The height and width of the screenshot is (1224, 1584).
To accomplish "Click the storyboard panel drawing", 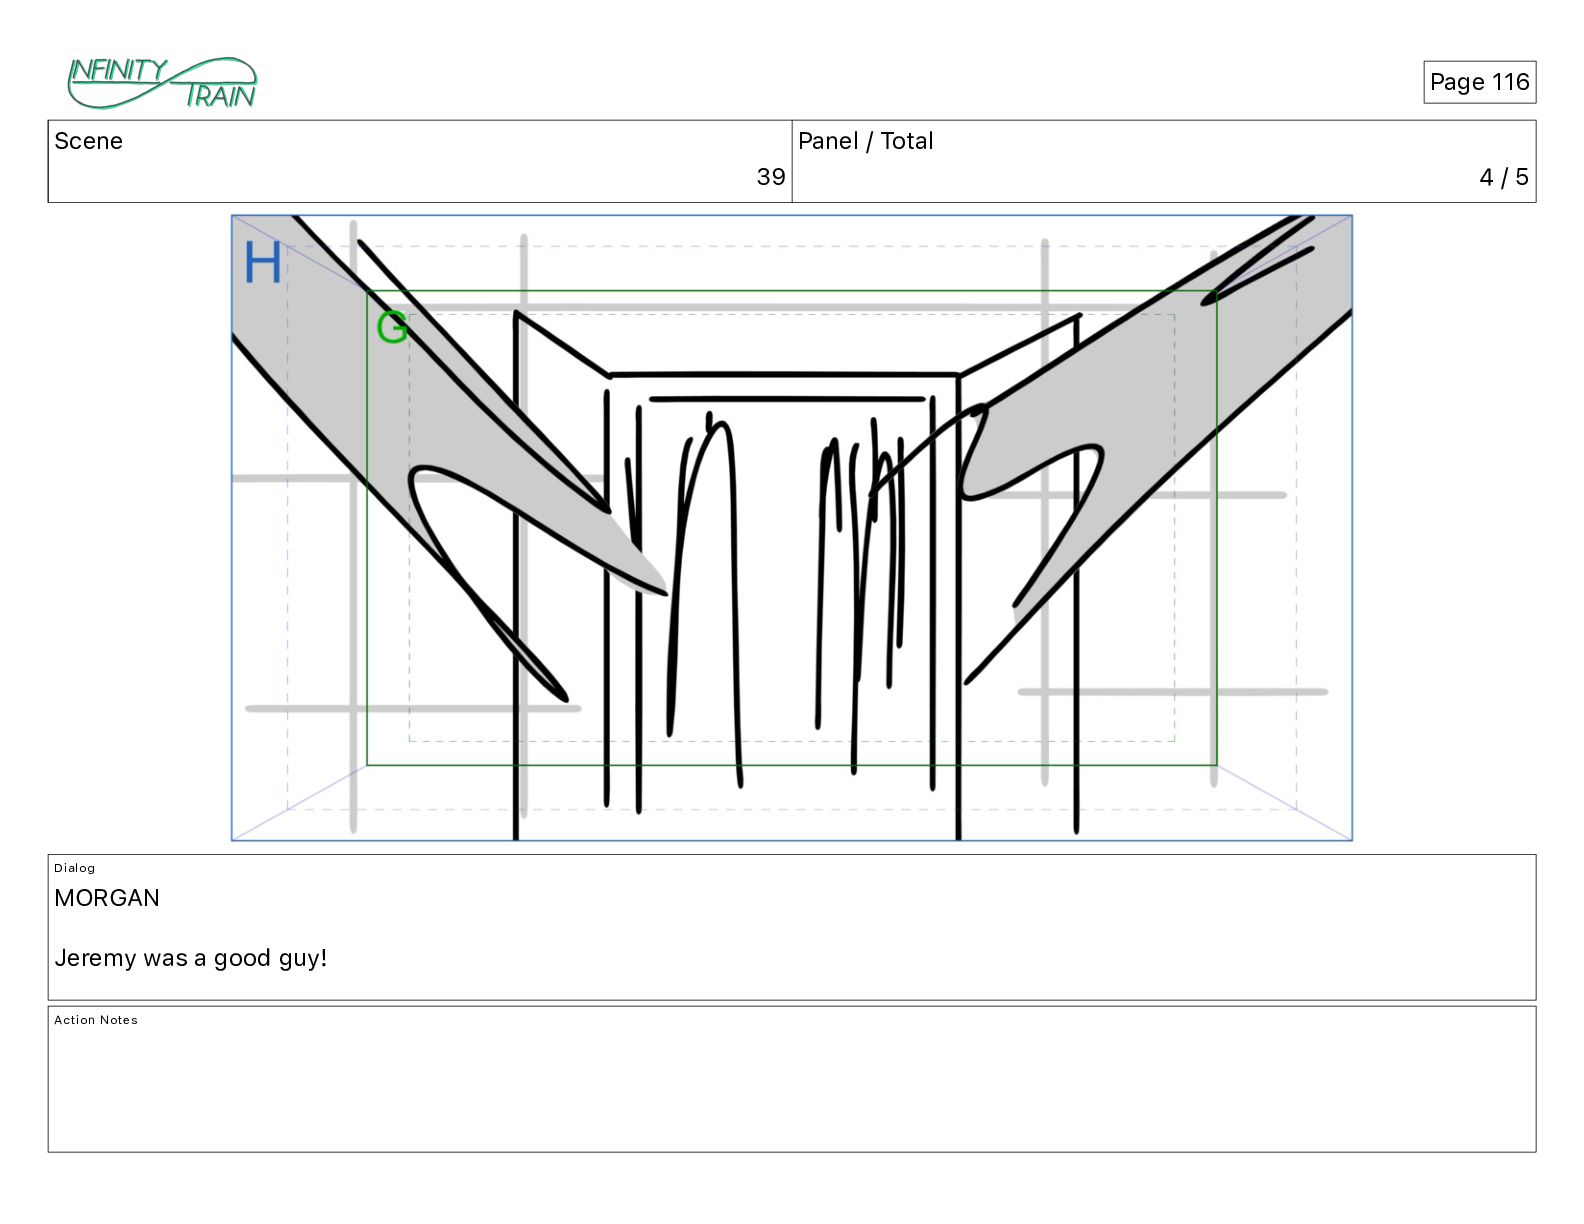I will click(792, 528).
